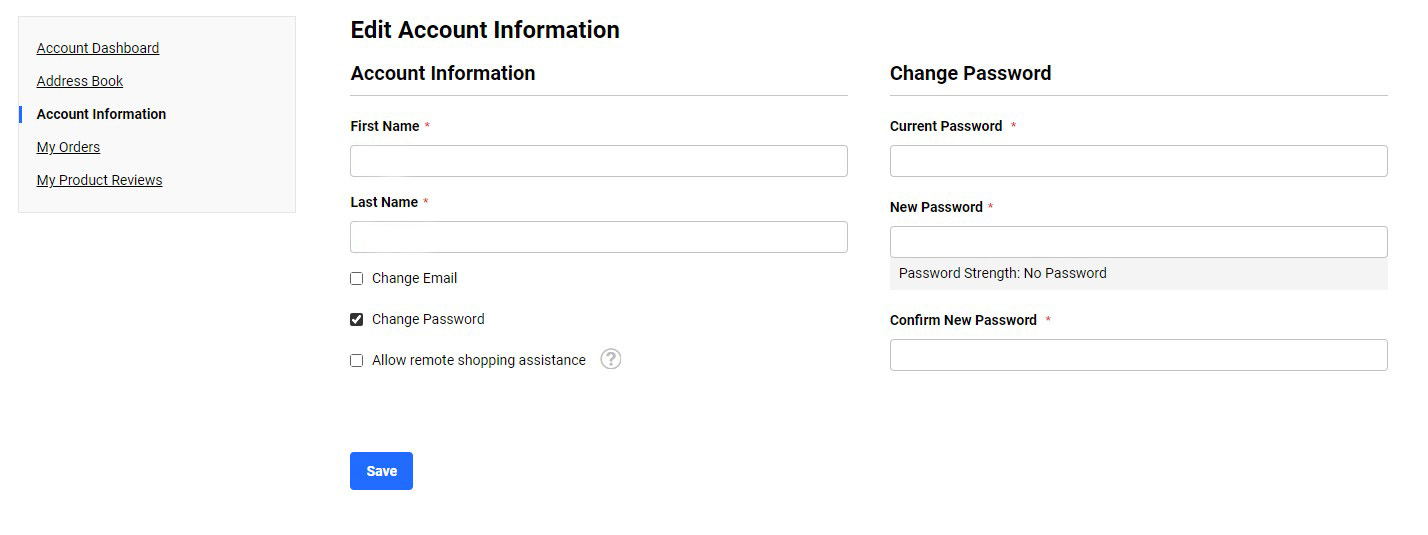Open the My Orders page
The image size is (1428, 535).
point(68,147)
